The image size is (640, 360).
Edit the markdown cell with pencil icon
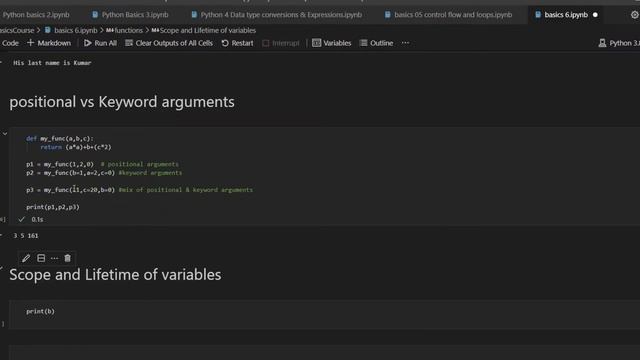(26, 258)
